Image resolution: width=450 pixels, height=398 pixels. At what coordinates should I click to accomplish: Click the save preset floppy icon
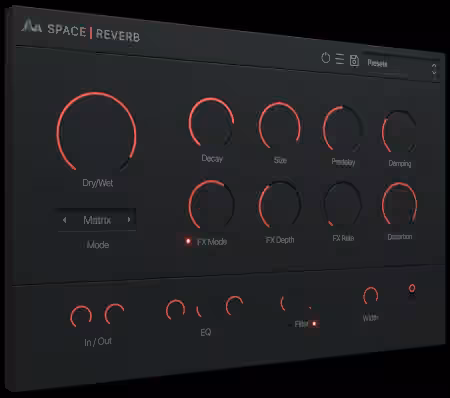pos(354,61)
